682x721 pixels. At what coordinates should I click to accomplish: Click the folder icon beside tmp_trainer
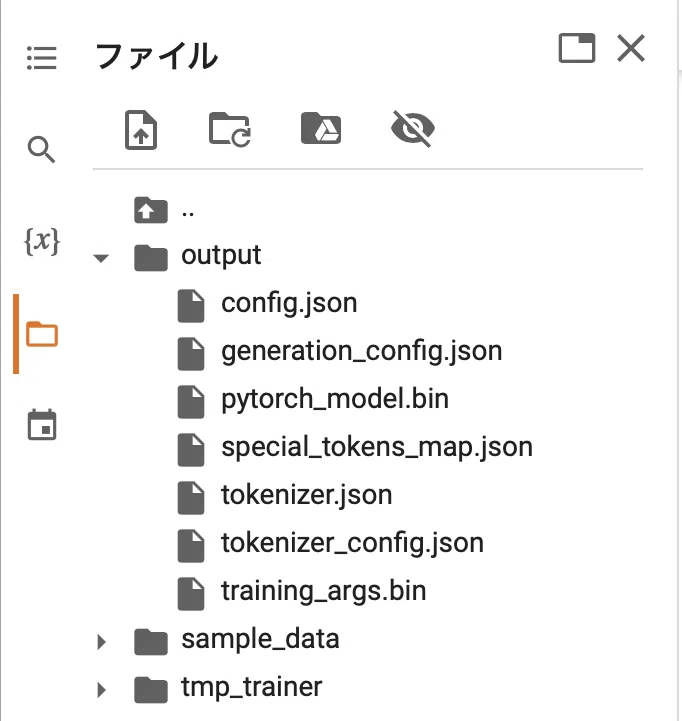(151, 690)
